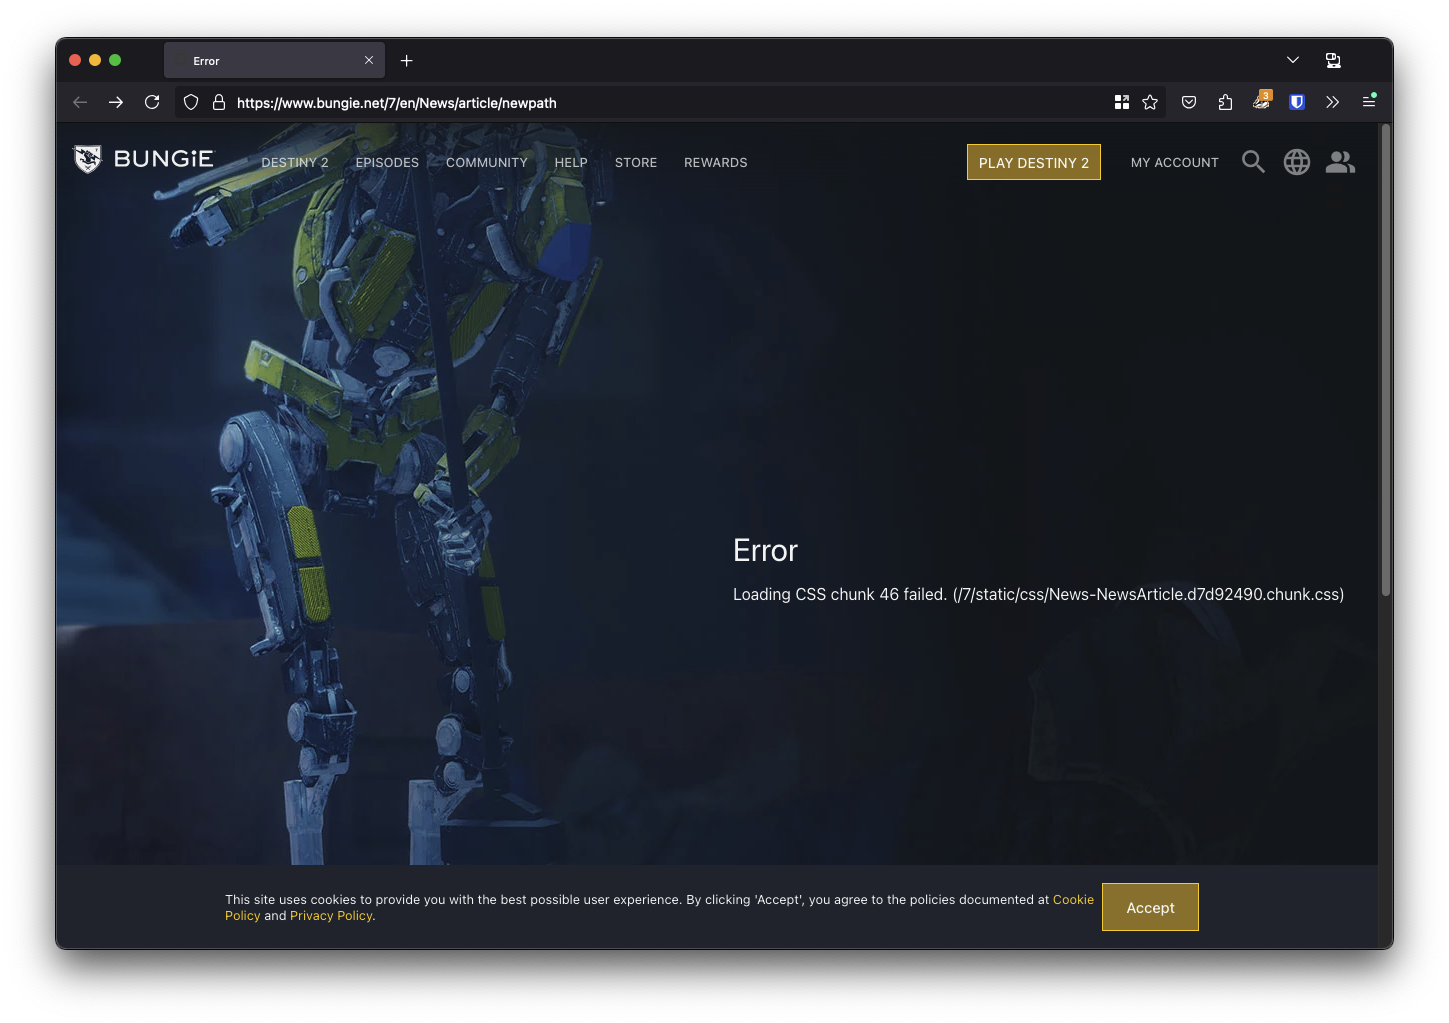Click the Bungie logo in the header

click(144, 160)
